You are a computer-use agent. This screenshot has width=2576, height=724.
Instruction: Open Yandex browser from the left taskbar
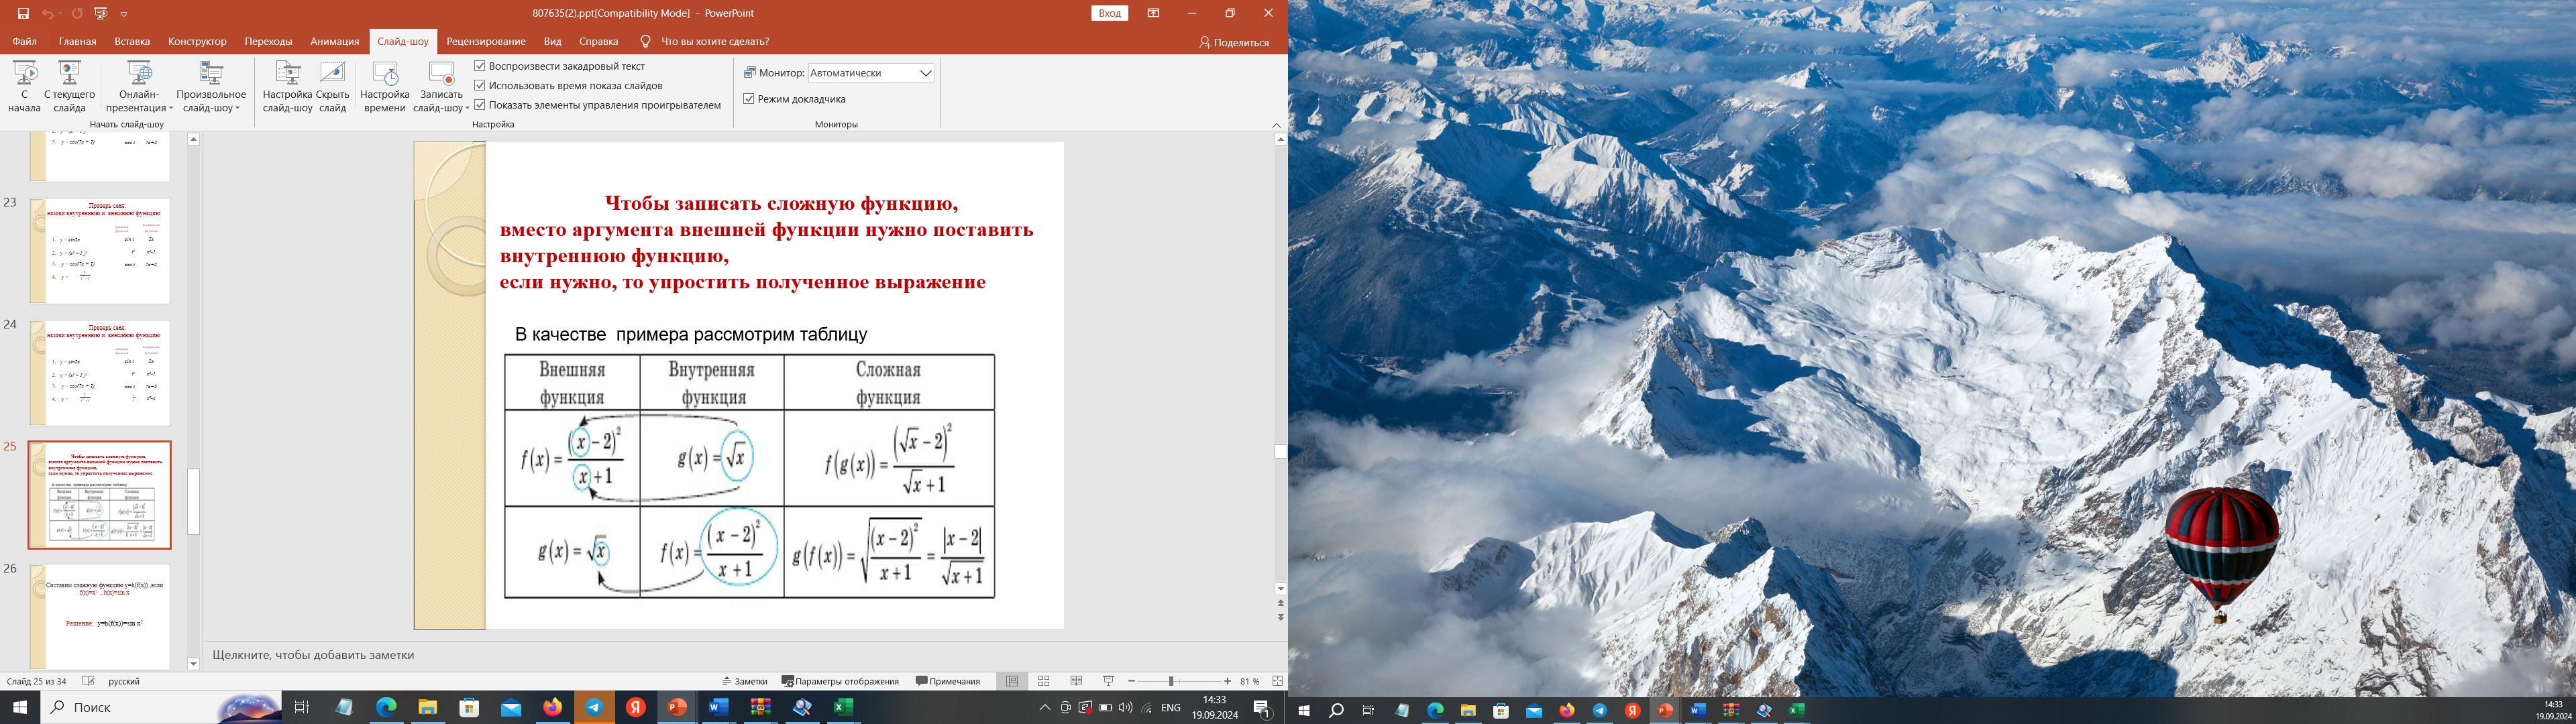pos(635,707)
